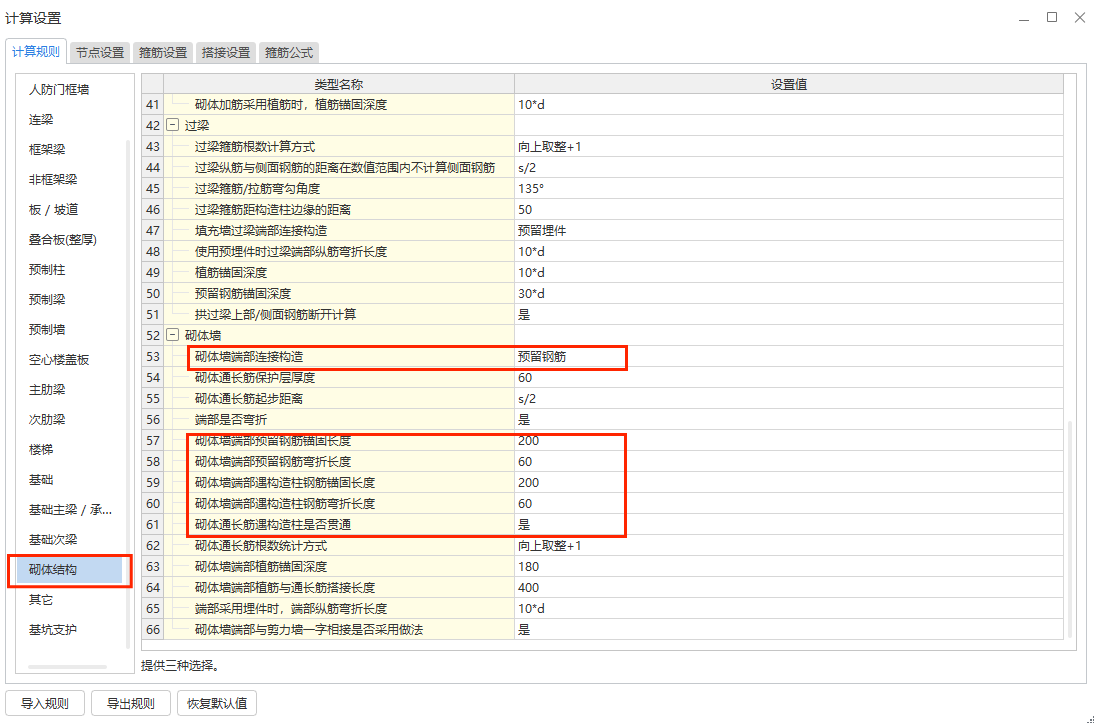Click the 类型名称 column header
Viewport: 1094px width, 723px height.
(x=339, y=84)
